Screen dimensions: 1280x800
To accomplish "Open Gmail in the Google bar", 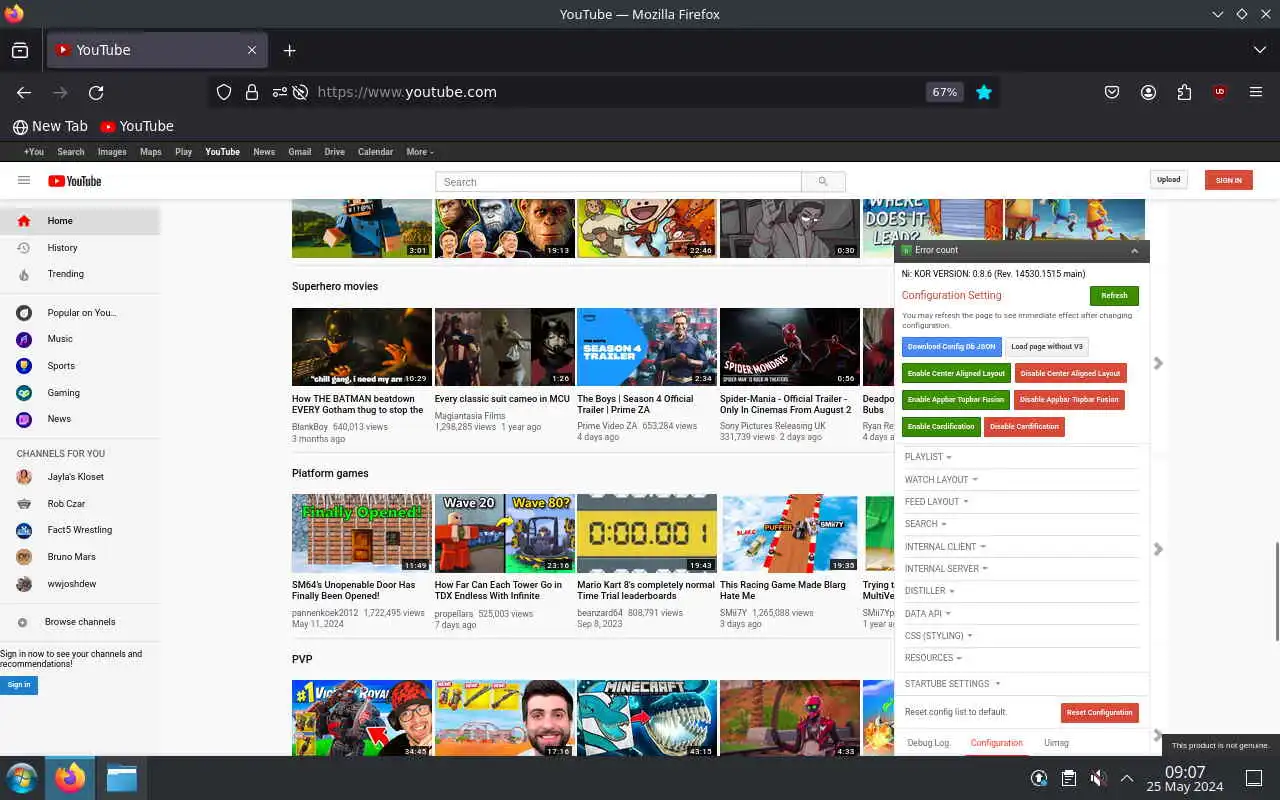I will point(300,152).
